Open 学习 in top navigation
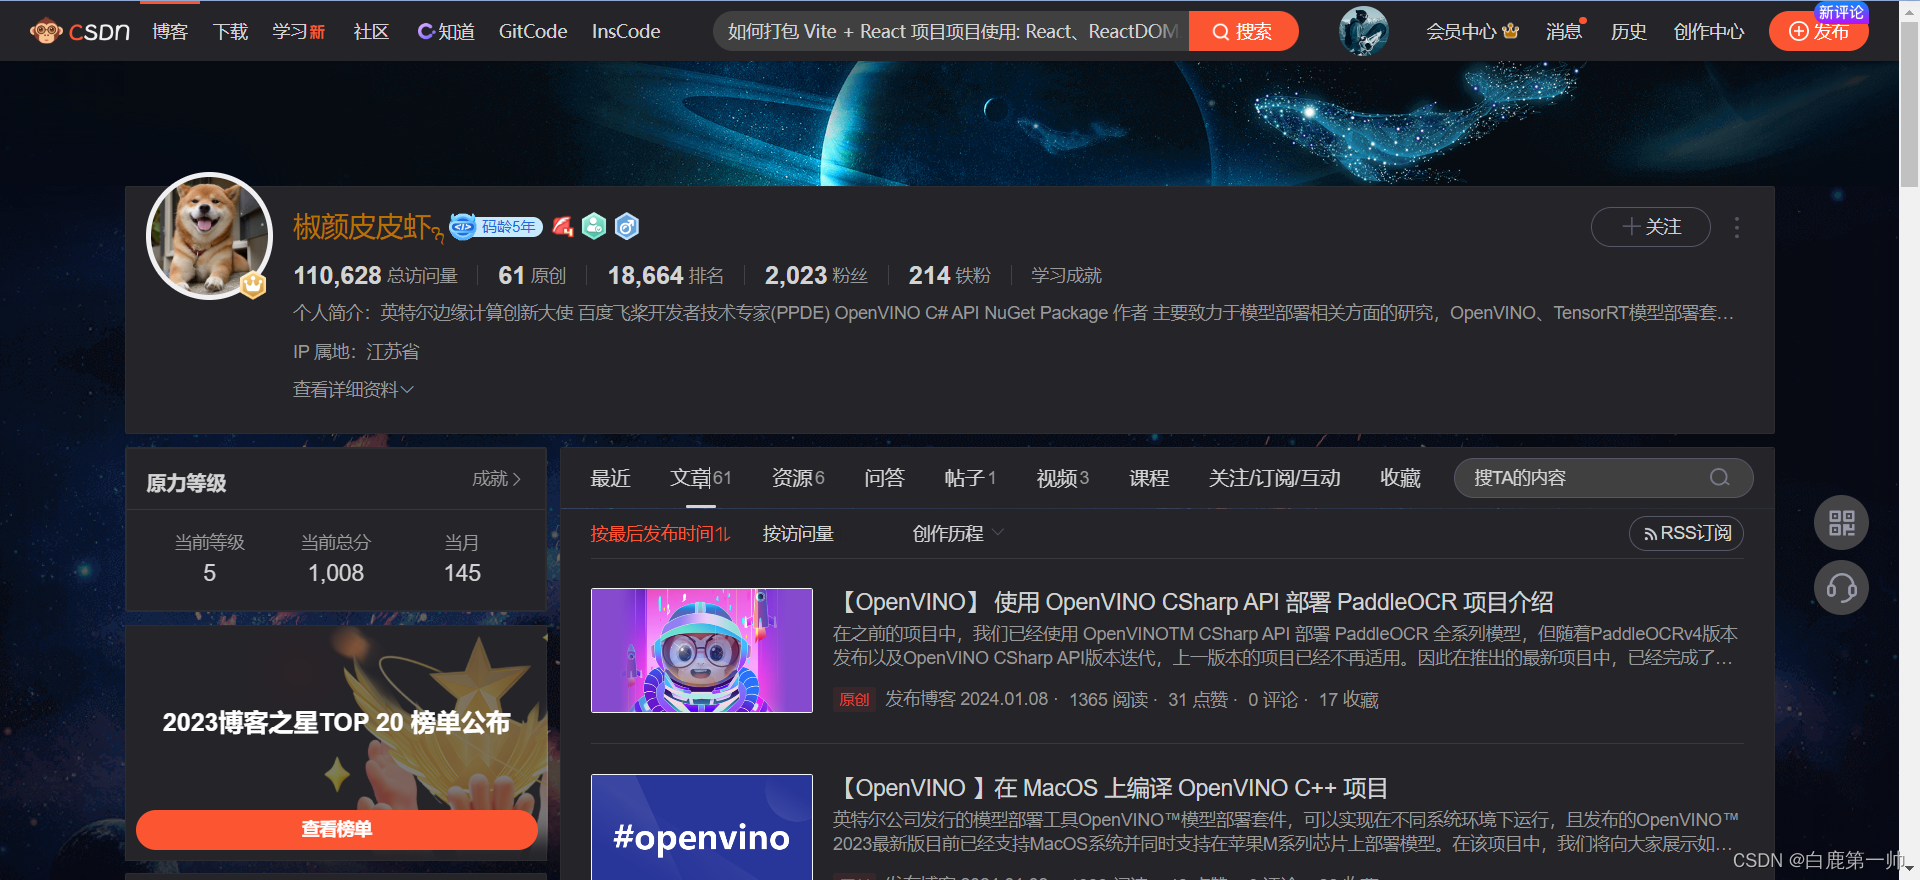This screenshot has height=880, width=1920. tap(298, 31)
